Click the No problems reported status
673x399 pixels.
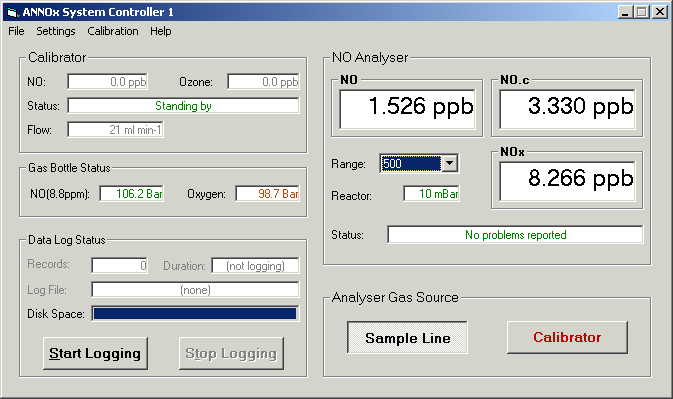pos(515,235)
